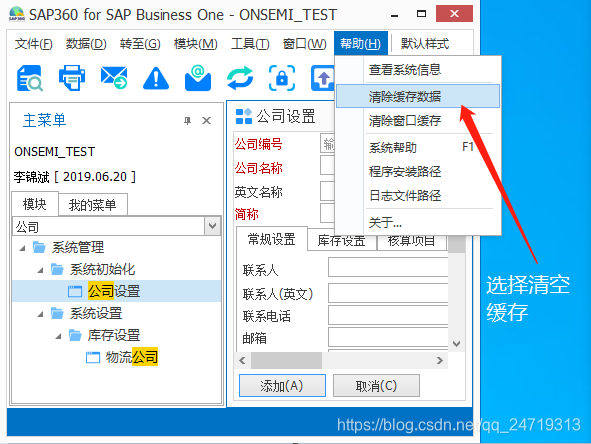The width and height of the screenshot is (591, 444).
Task: Click the 联系人(英文) input field
Action: 388,293
